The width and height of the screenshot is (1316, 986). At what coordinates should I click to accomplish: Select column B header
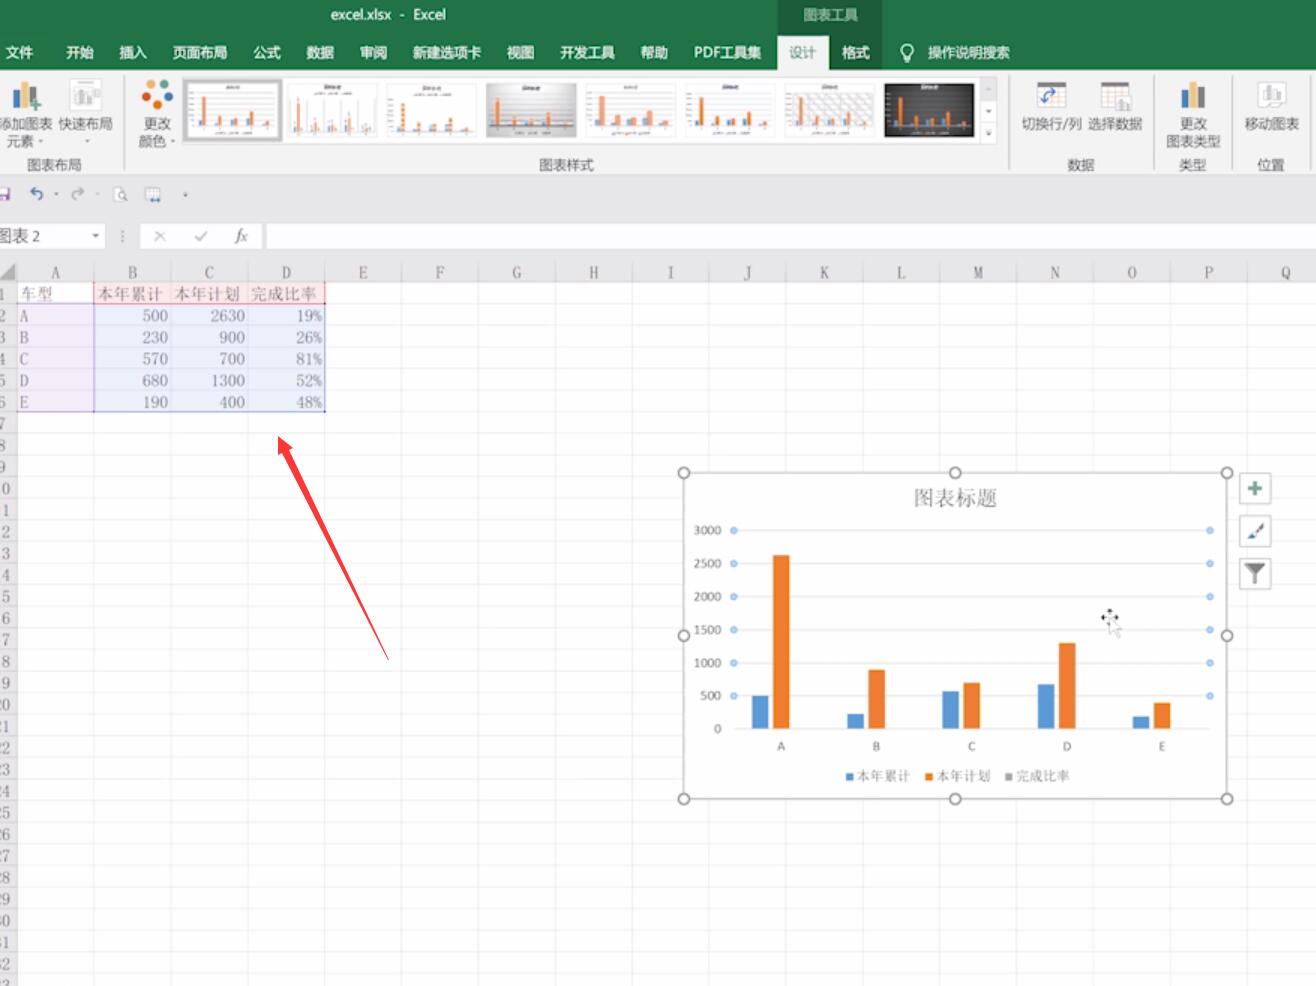coord(132,272)
